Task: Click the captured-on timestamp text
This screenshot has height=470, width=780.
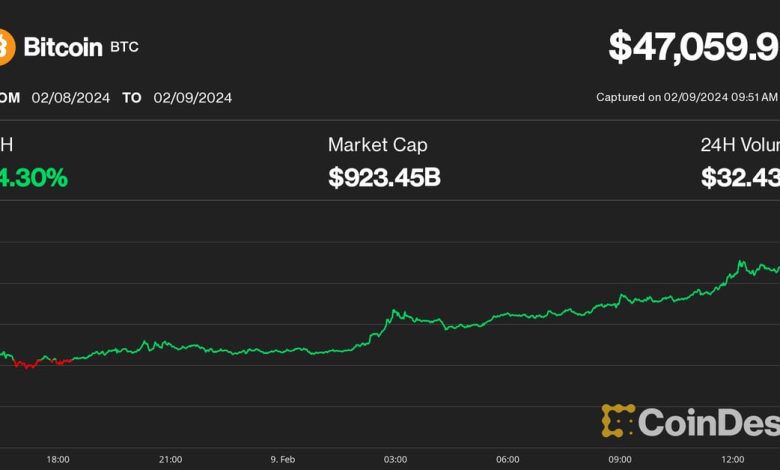Action: click(x=687, y=97)
